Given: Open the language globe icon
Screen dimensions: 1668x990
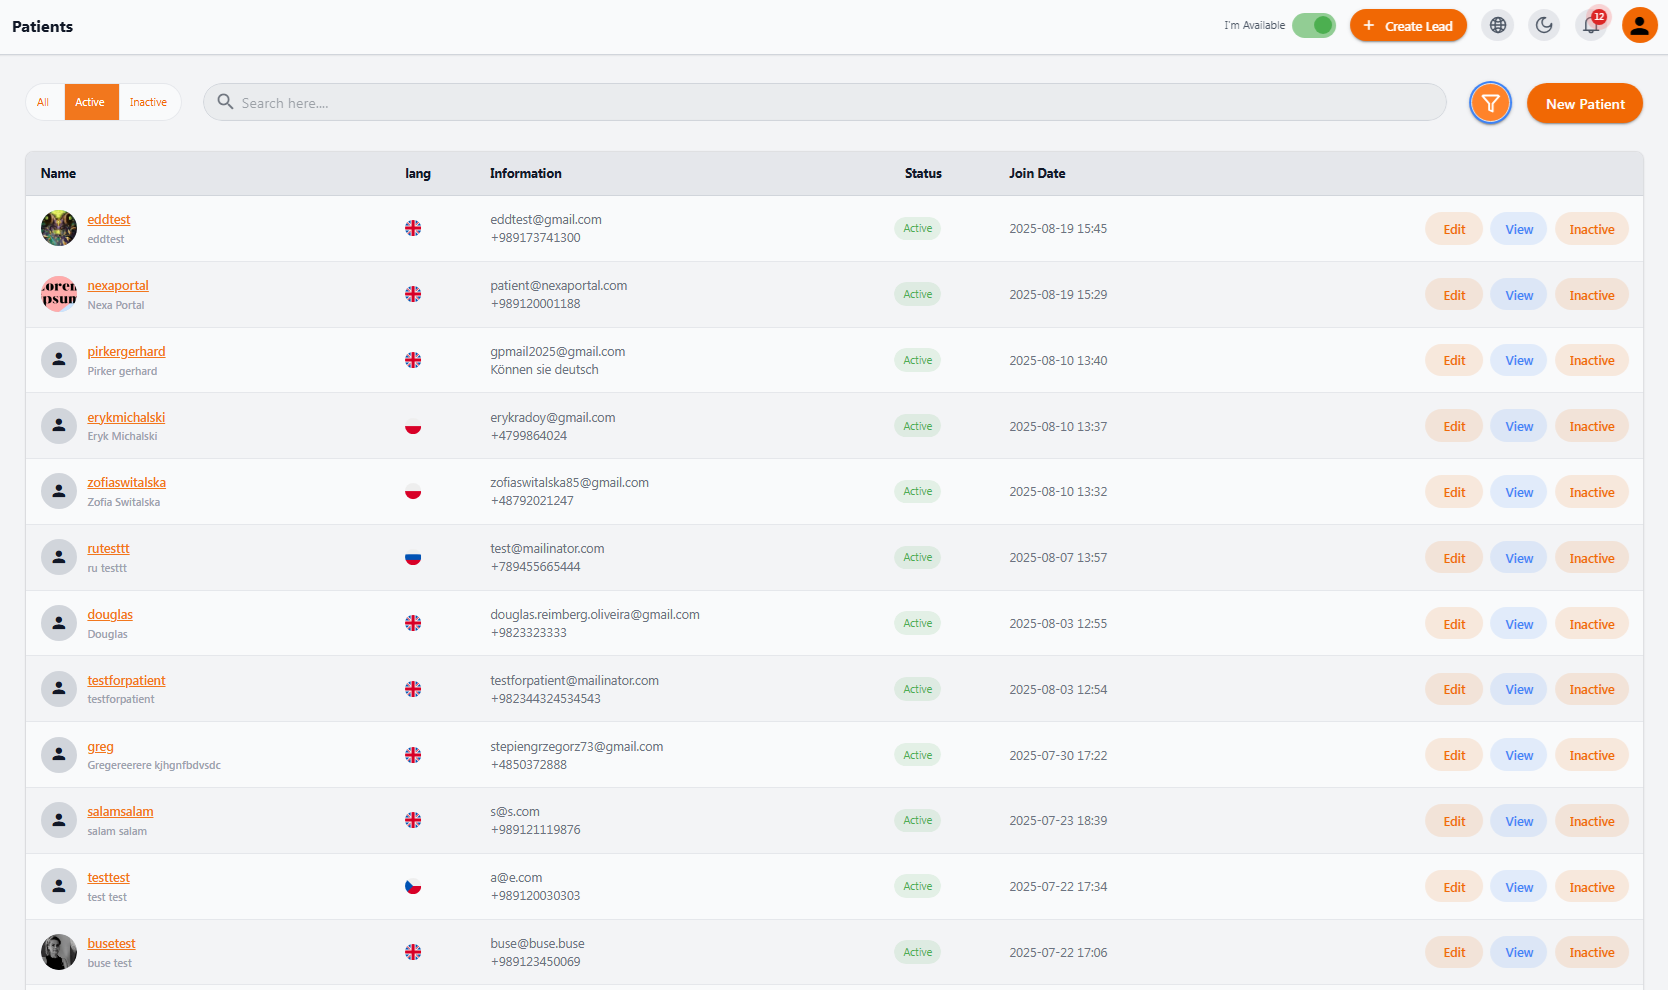Looking at the screenshot, I should pos(1498,25).
